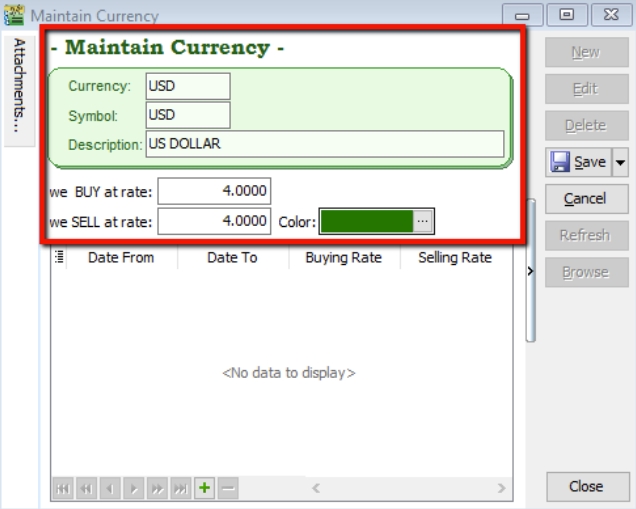
Task: Click the Maintain Currency window title icon
Action: tap(14, 15)
